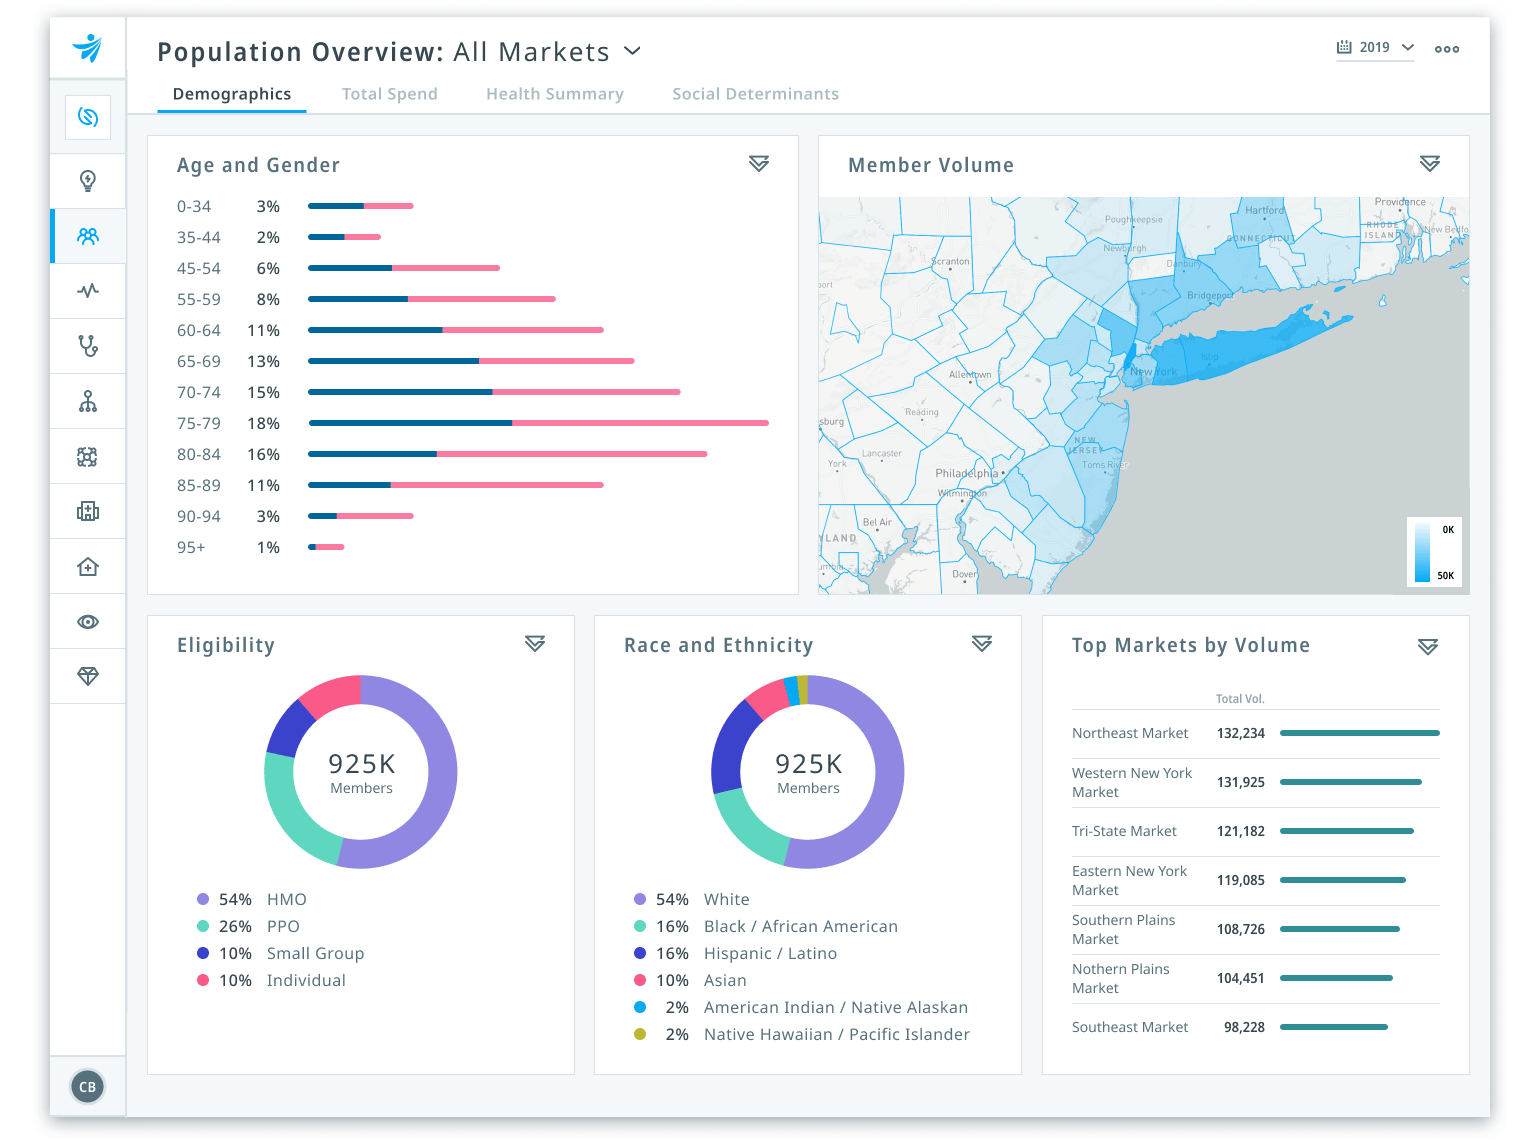Click the home with plus icon in sidebar
The image size is (1540, 1142).
tap(87, 566)
